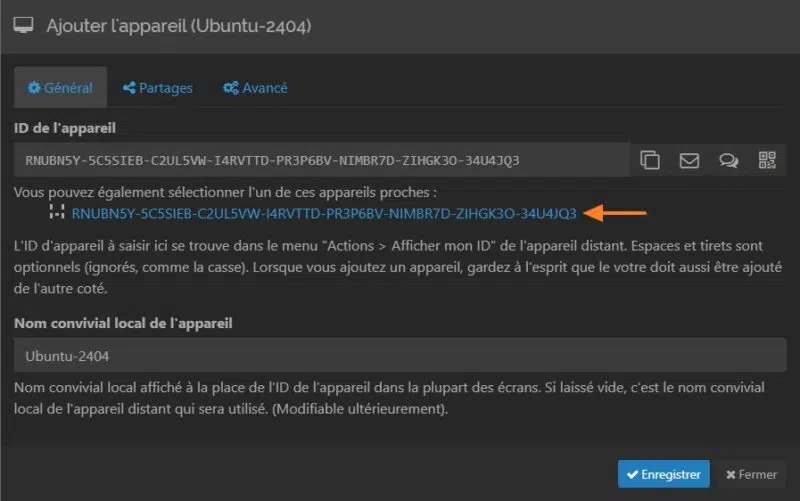The width and height of the screenshot is (800, 501).
Task: Select the nearby device ID link
Action: pyautogui.click(x=324, y=213)
